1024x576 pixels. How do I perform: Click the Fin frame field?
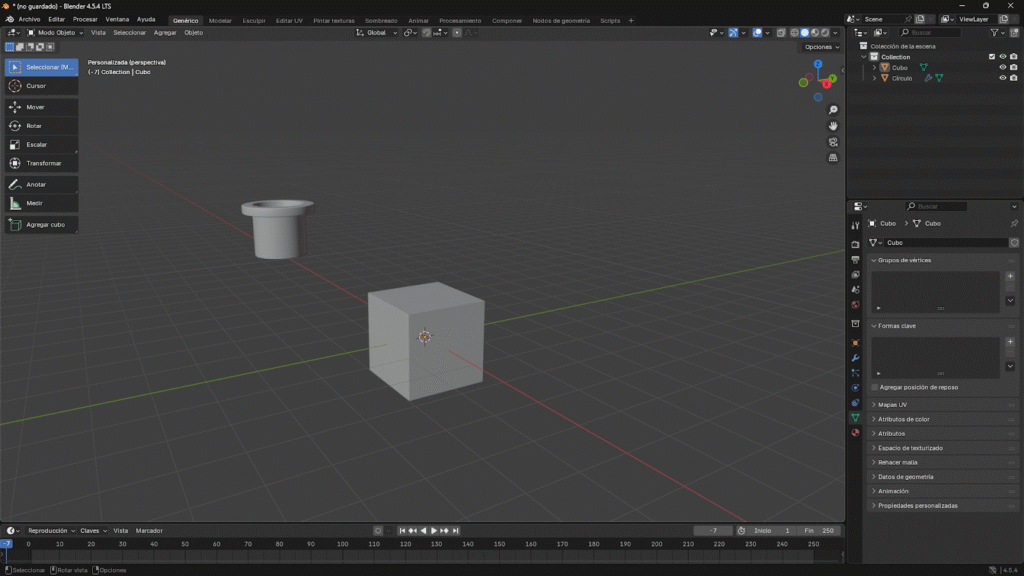[x=819, y=531]
